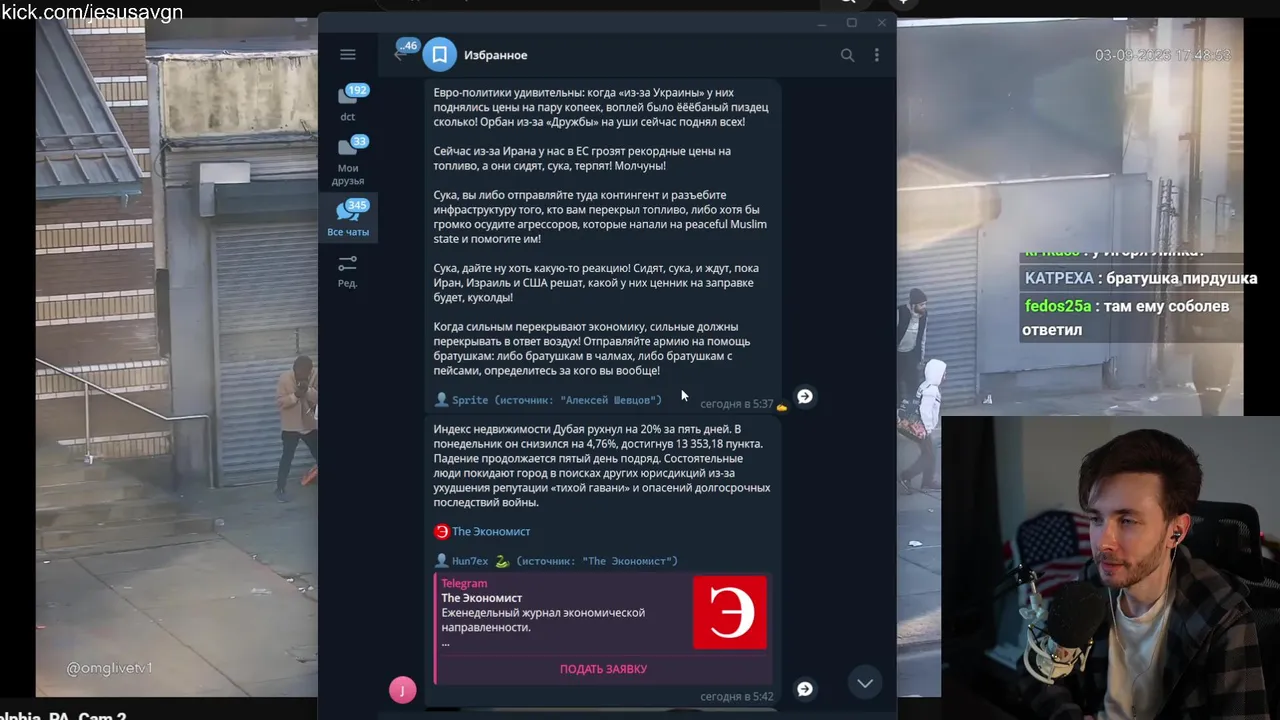Forward the message sent at 5:42
This screenshot has height=720, width=1280.
804,689
